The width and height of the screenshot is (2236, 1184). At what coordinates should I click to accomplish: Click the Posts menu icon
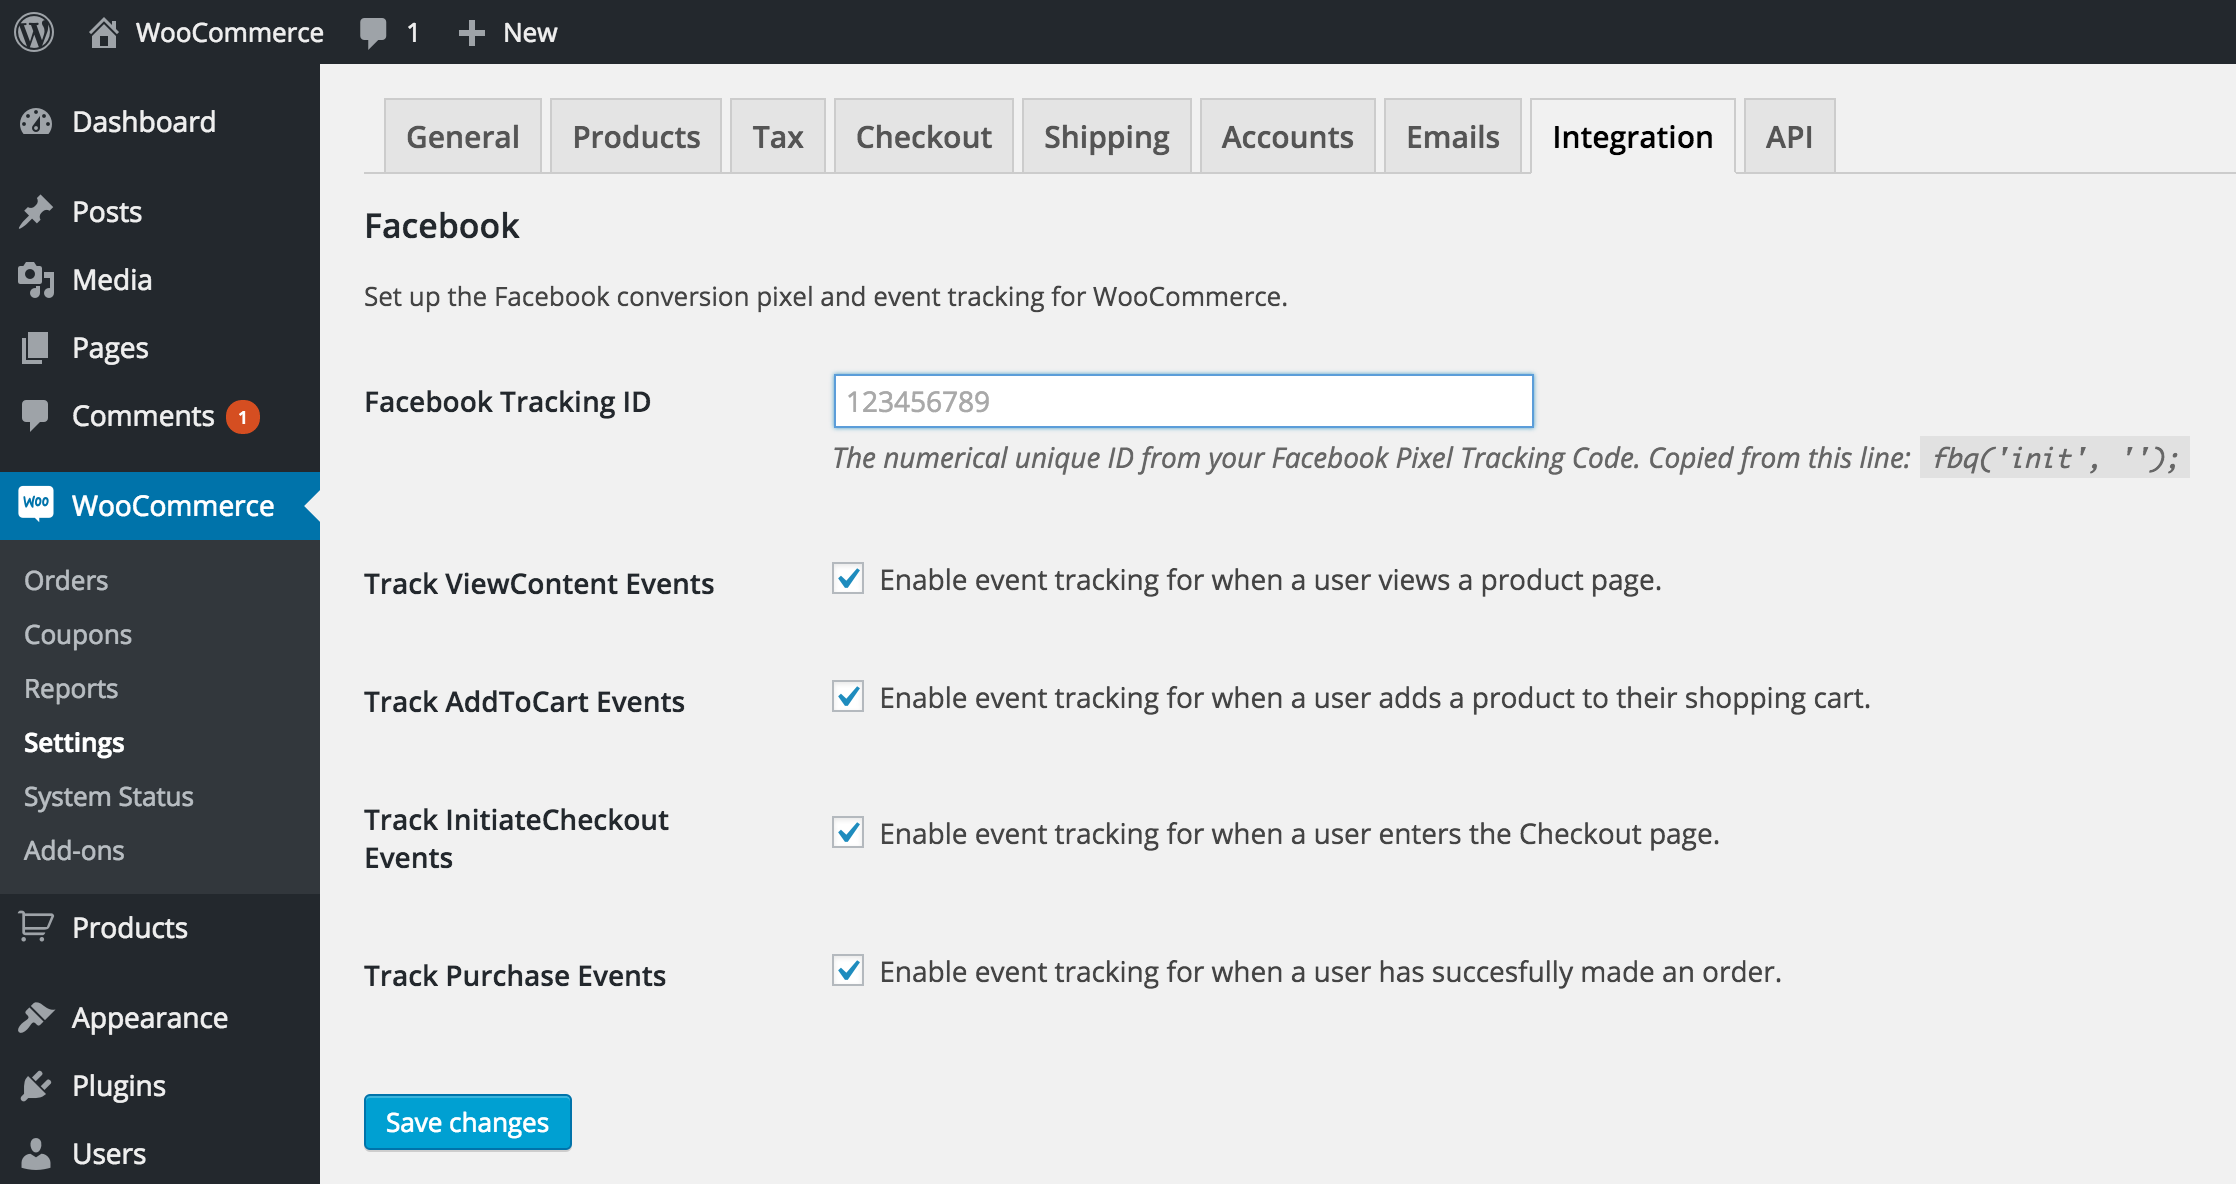38,213
